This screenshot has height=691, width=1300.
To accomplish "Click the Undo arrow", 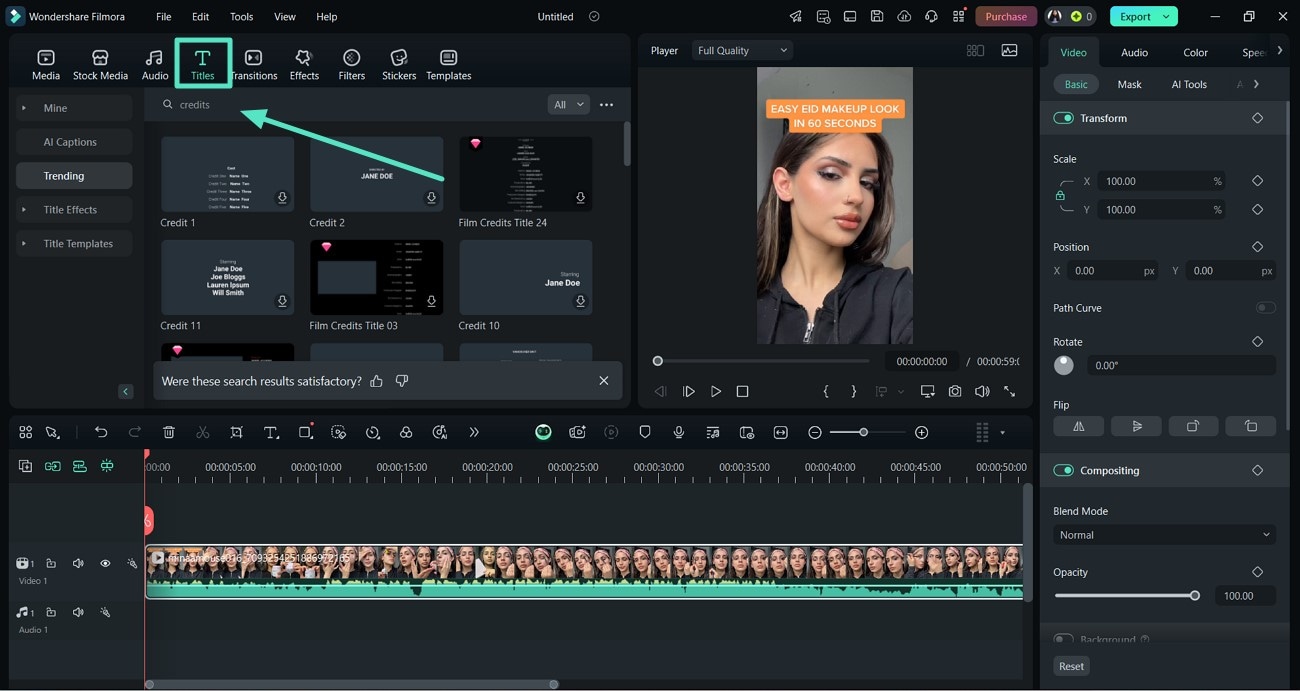I will [101, 432].
